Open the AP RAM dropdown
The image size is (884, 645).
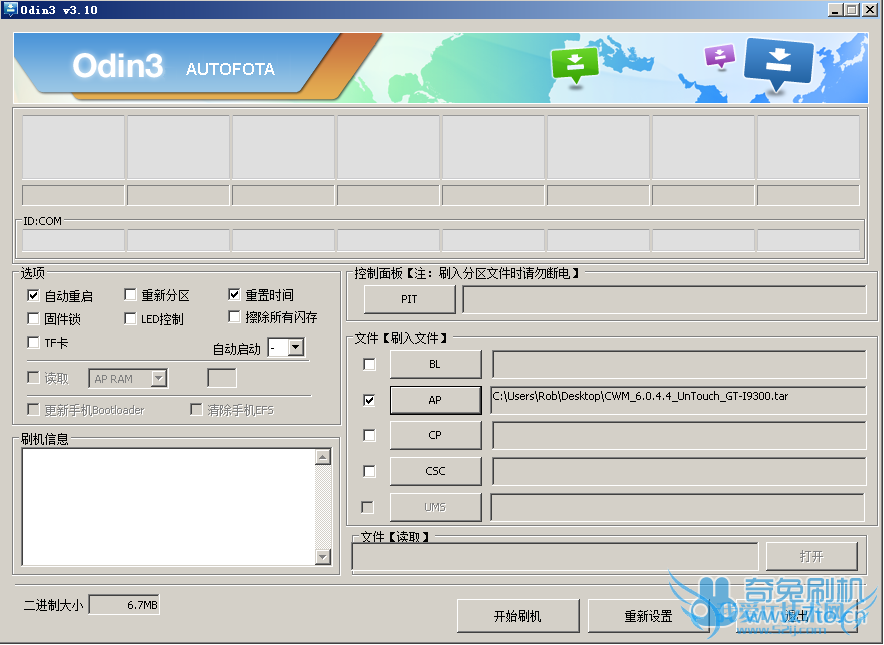pyautogui.click(x=159, y=378)
